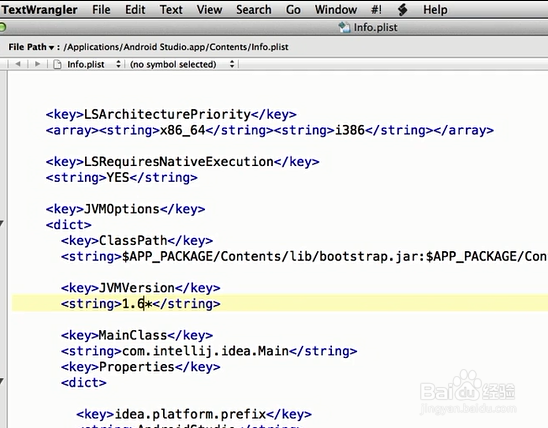Click the file path text in the path bar
The height and width of the screenshot is (428, 548).
[176, 47]
